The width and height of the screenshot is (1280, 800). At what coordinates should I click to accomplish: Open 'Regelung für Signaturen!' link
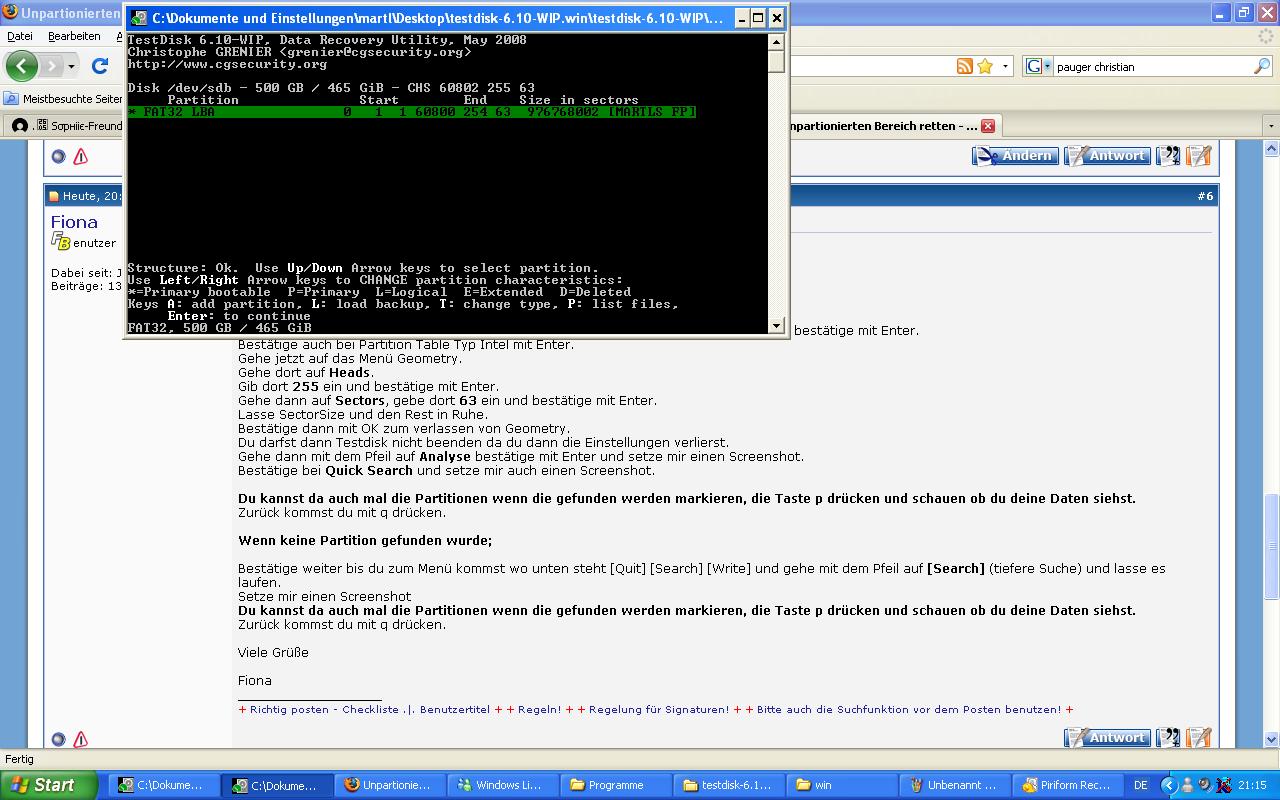(659, 709)
